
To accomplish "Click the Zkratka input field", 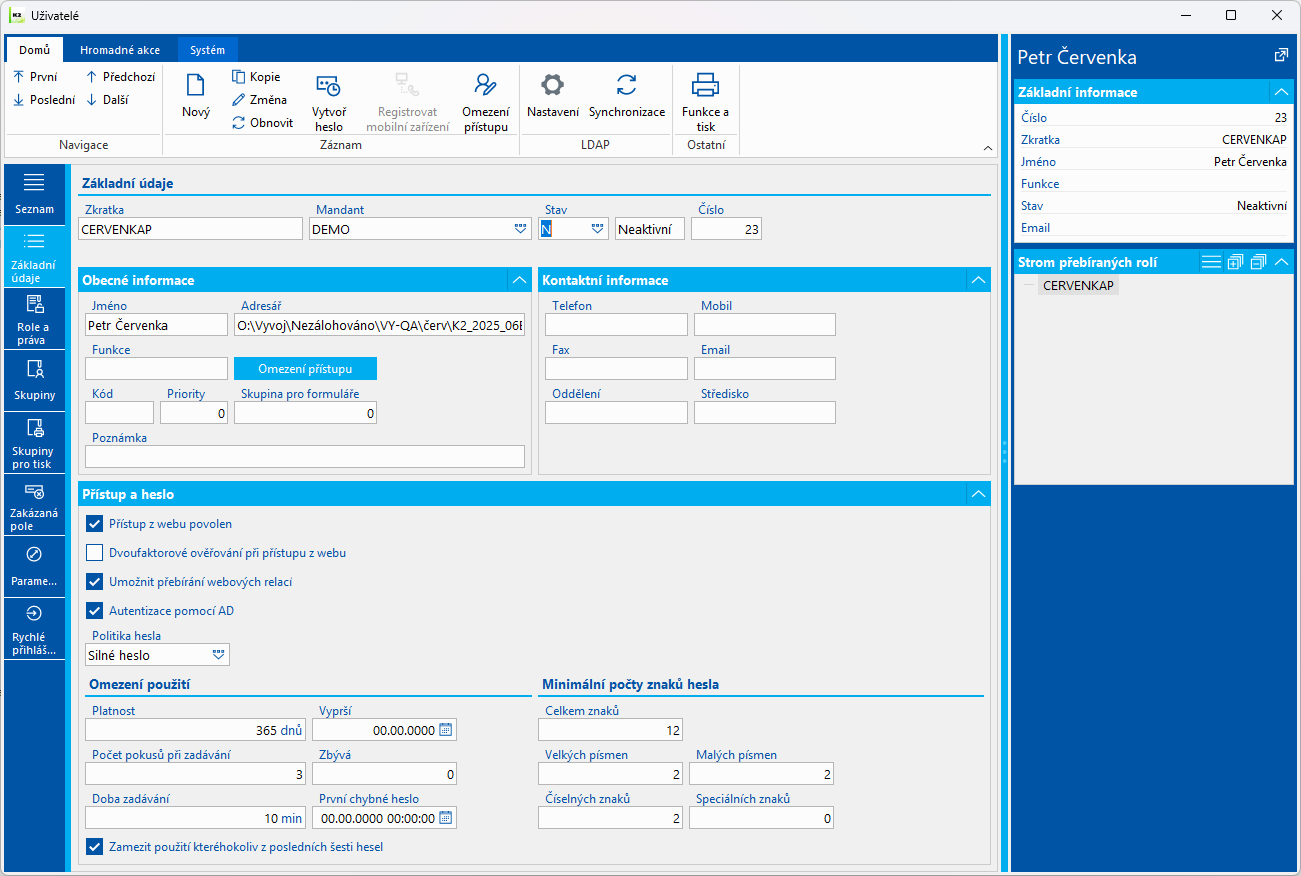I will (190, 229).
